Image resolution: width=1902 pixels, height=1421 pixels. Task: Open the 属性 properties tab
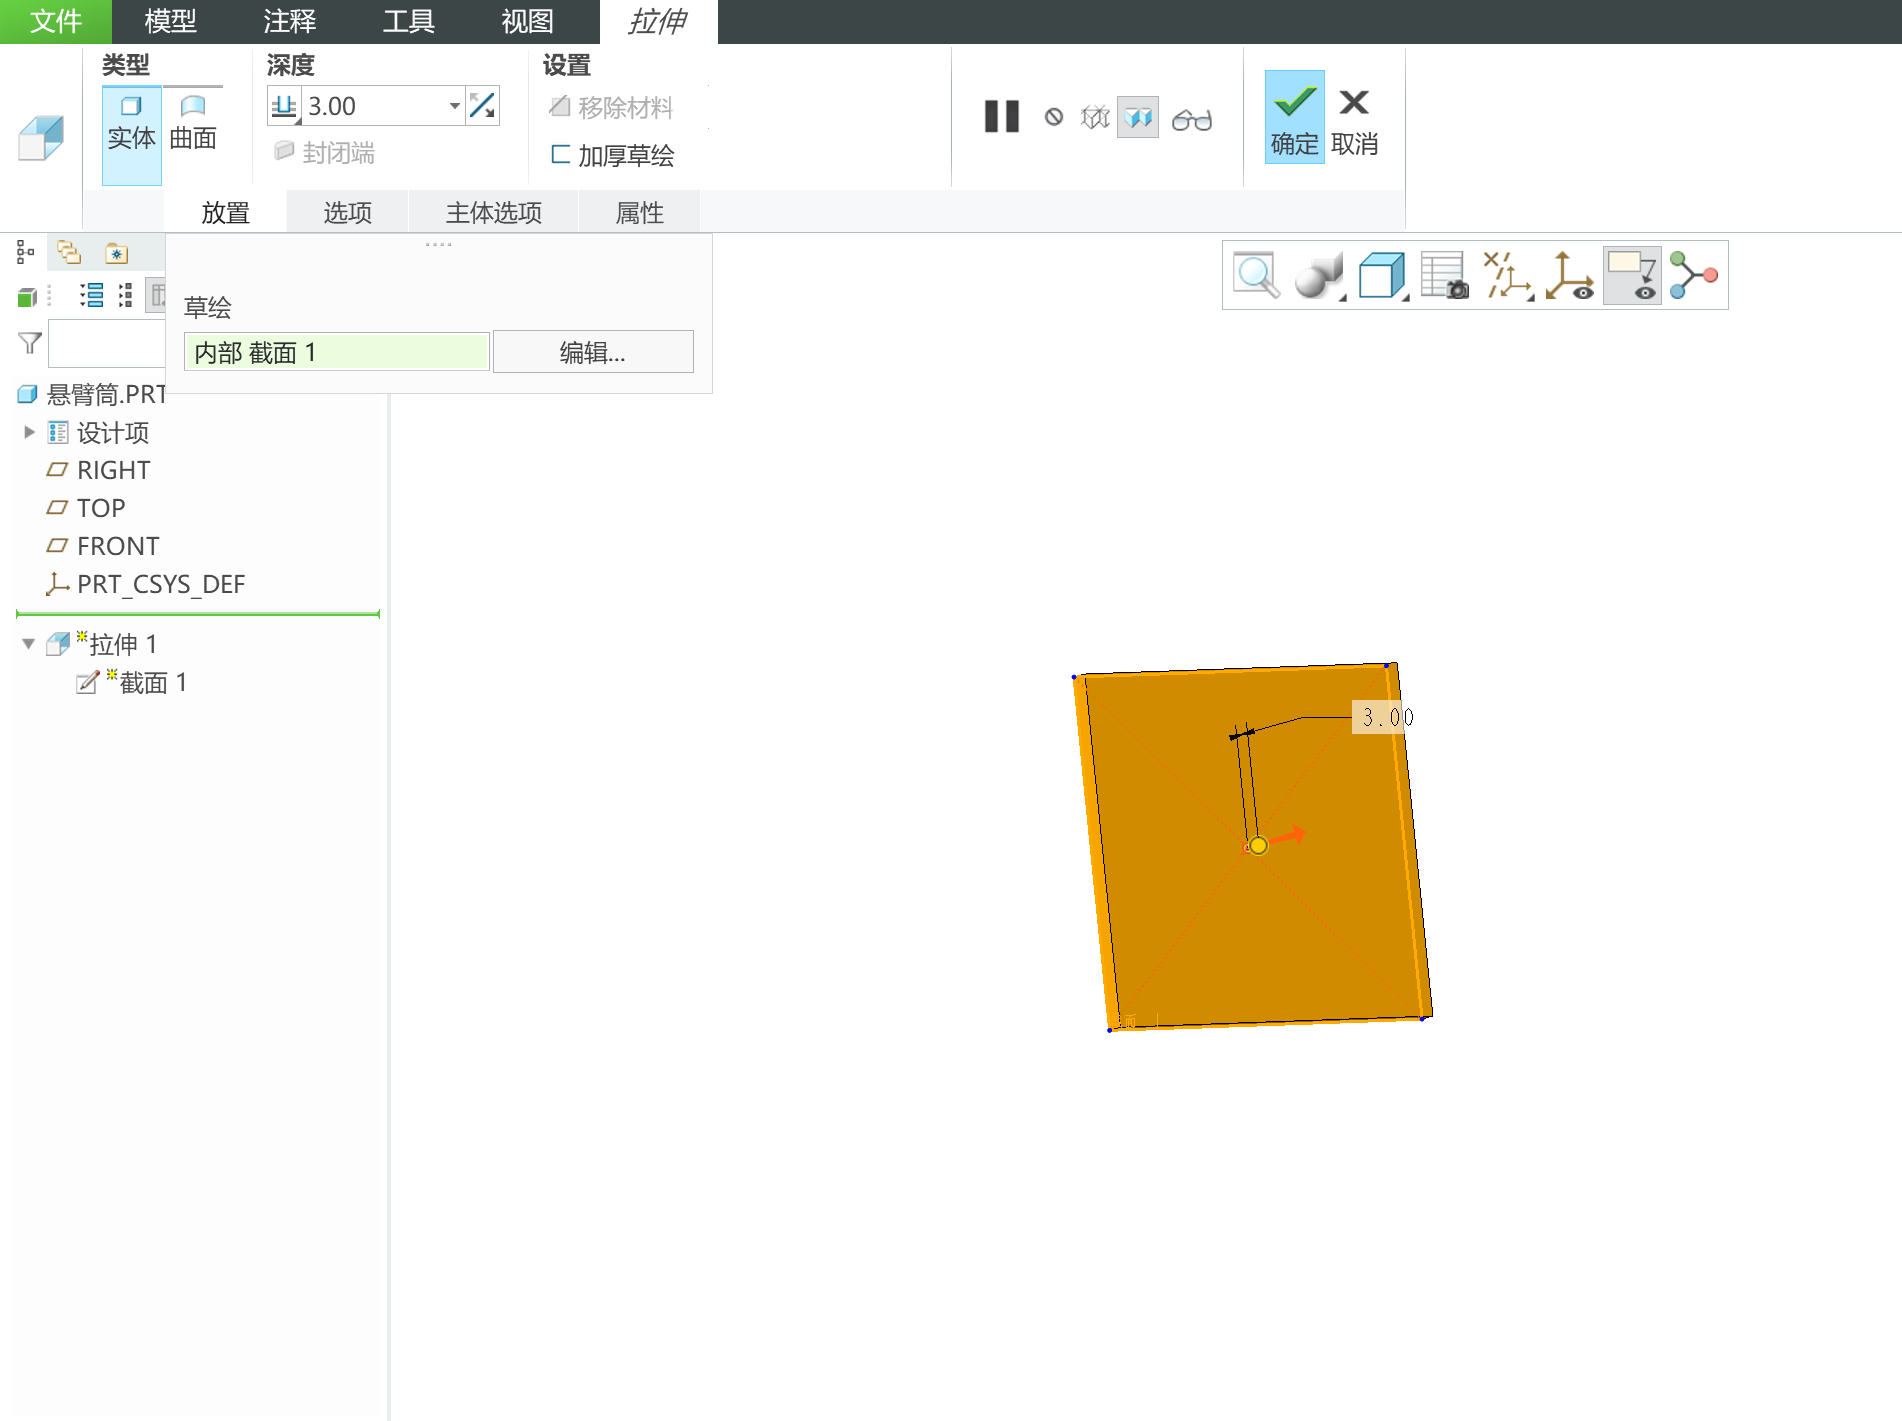point(639,212)
